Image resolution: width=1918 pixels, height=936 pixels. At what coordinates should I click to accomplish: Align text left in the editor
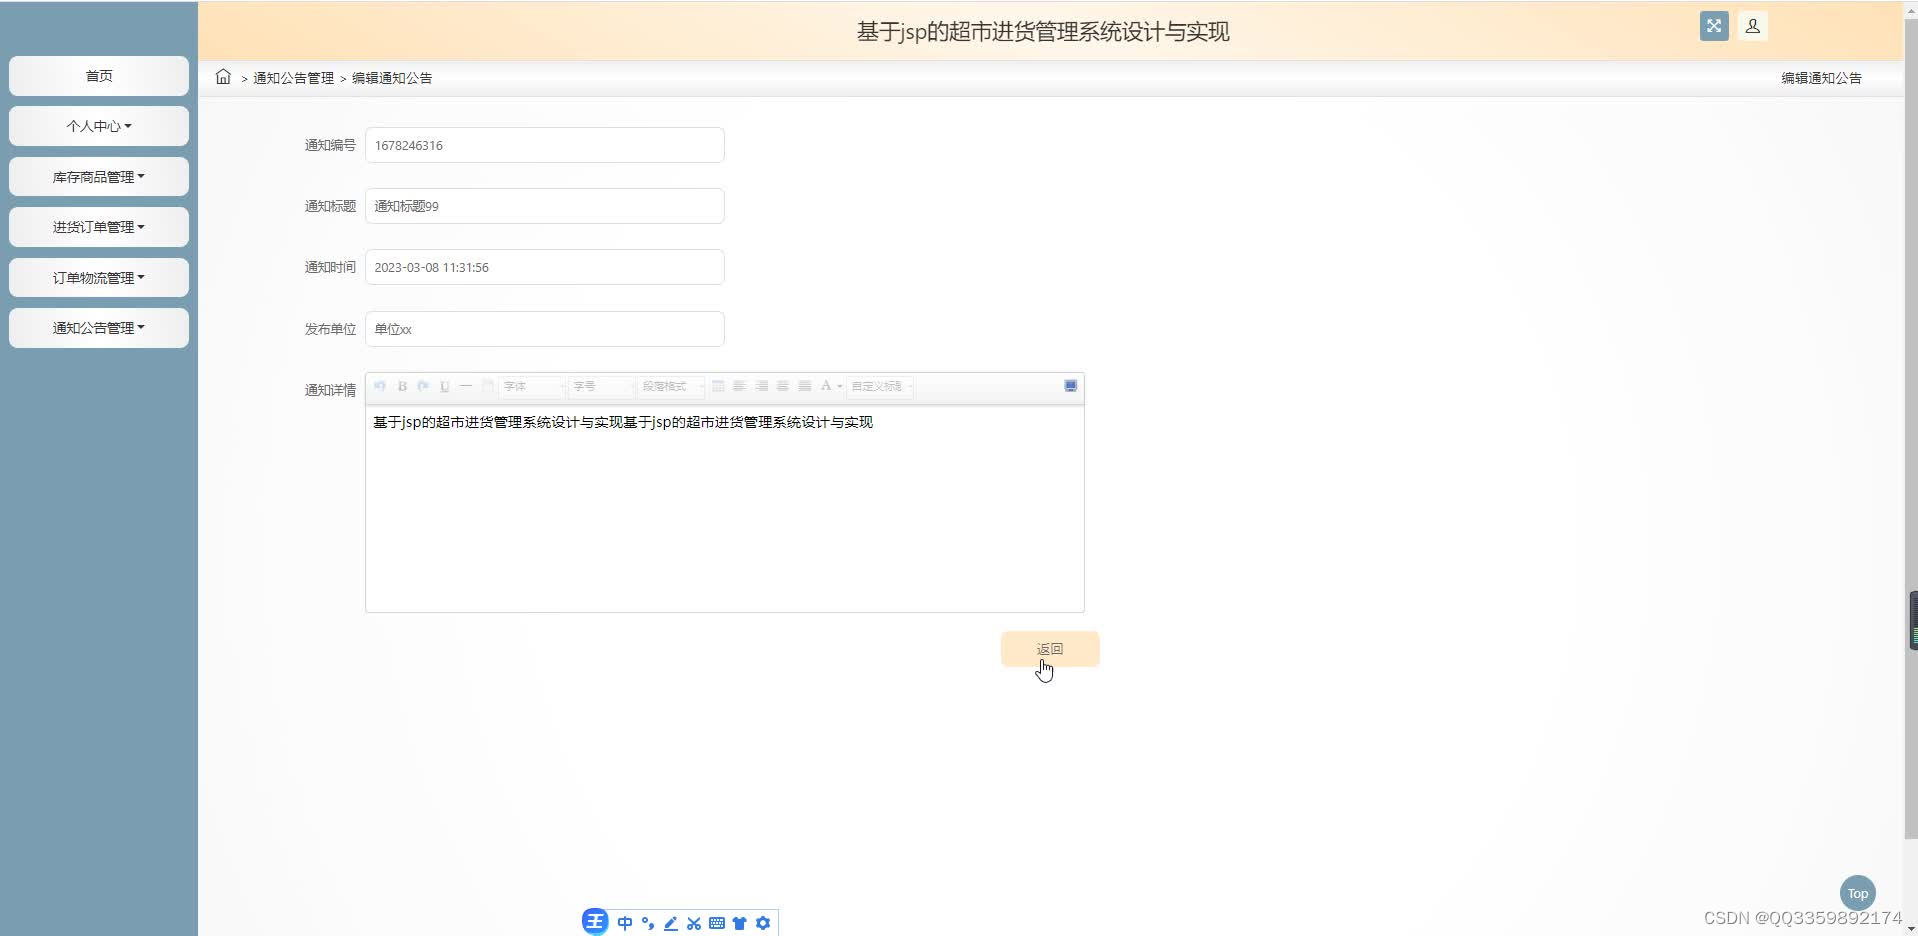[739, 386]
